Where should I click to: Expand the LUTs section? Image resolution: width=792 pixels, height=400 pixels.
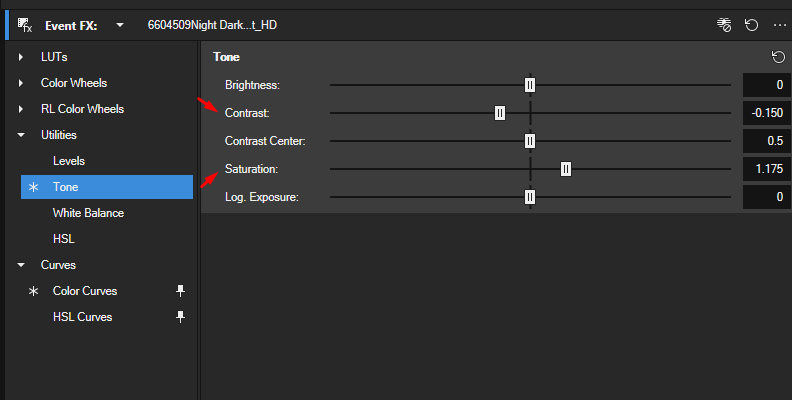pos(21,57)
